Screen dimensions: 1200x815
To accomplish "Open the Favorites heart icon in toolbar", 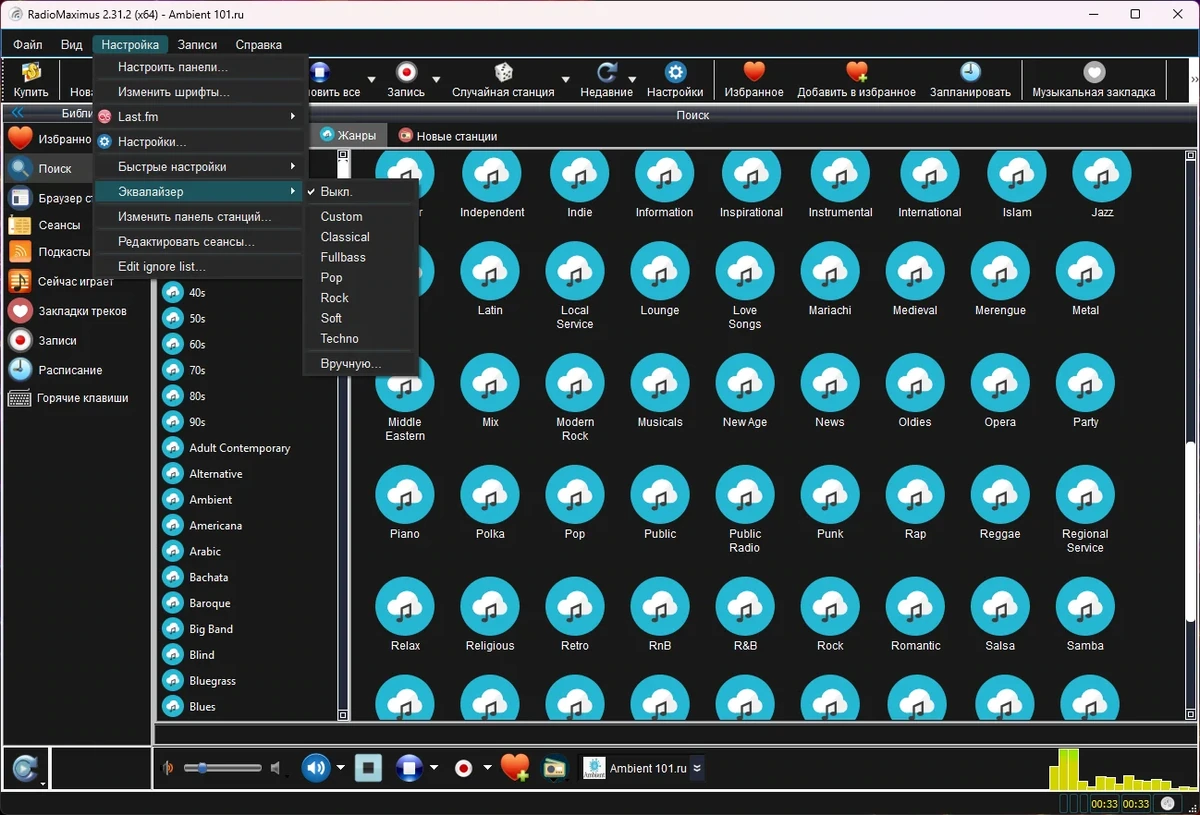I will point(754,72).
